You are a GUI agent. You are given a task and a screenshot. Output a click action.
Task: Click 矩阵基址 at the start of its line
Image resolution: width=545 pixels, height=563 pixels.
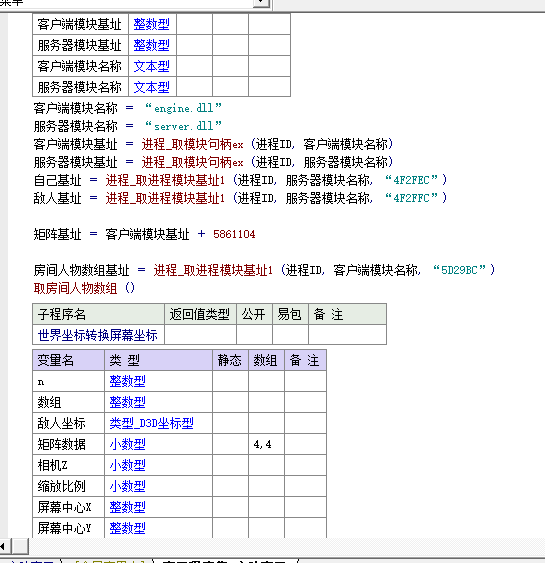[57, 234]
